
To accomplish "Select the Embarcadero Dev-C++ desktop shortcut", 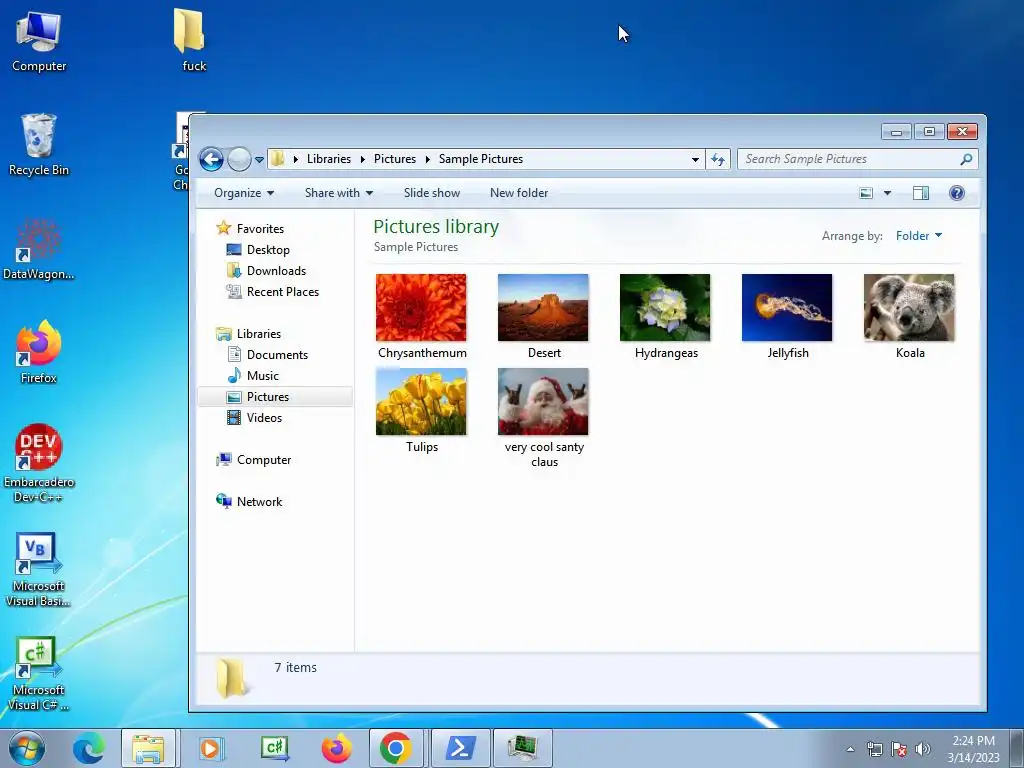I will coord(39,464).
